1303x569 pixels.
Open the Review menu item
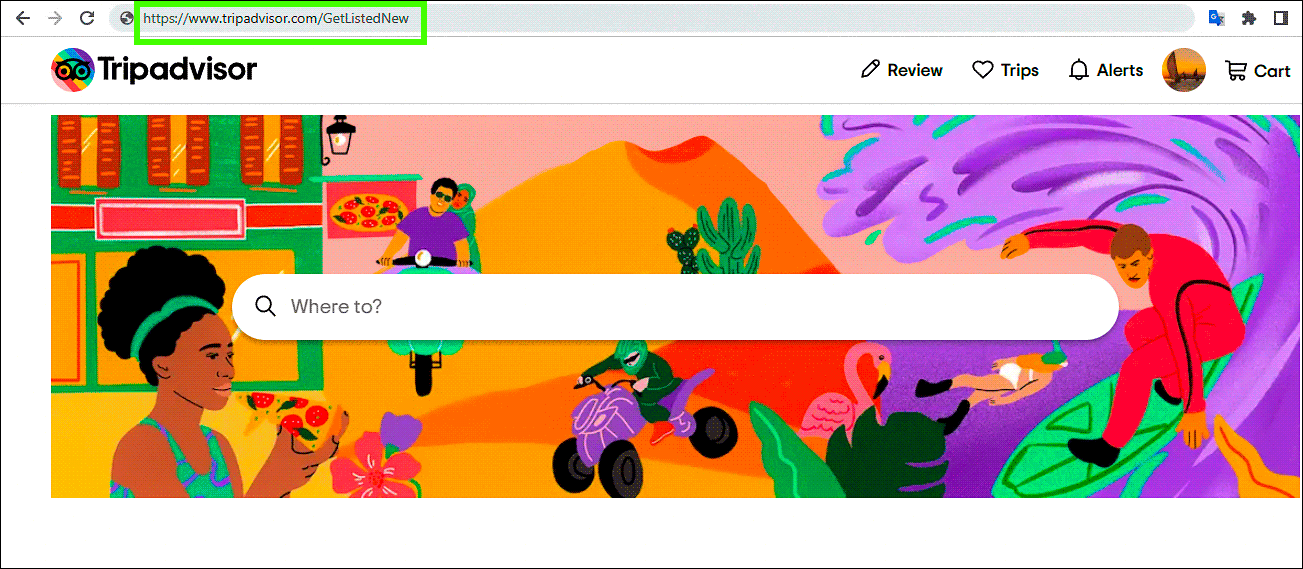914,70
